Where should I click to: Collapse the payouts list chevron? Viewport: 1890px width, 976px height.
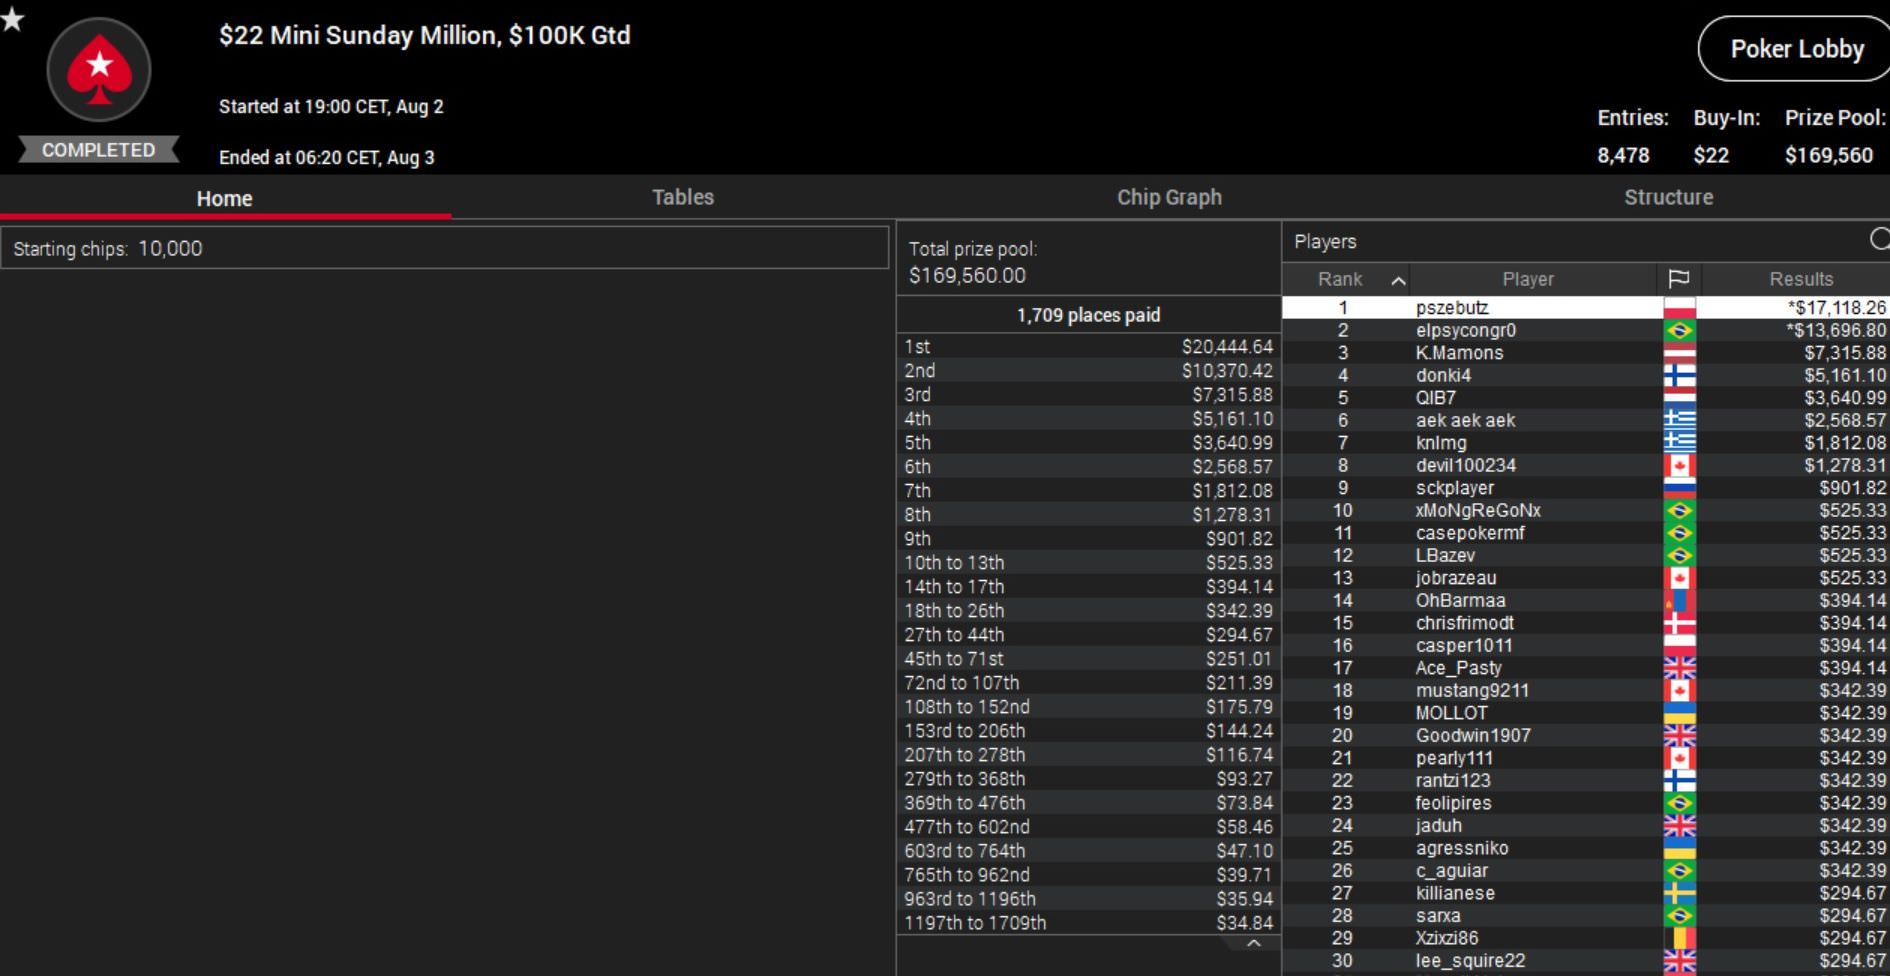pos(1253,944)
